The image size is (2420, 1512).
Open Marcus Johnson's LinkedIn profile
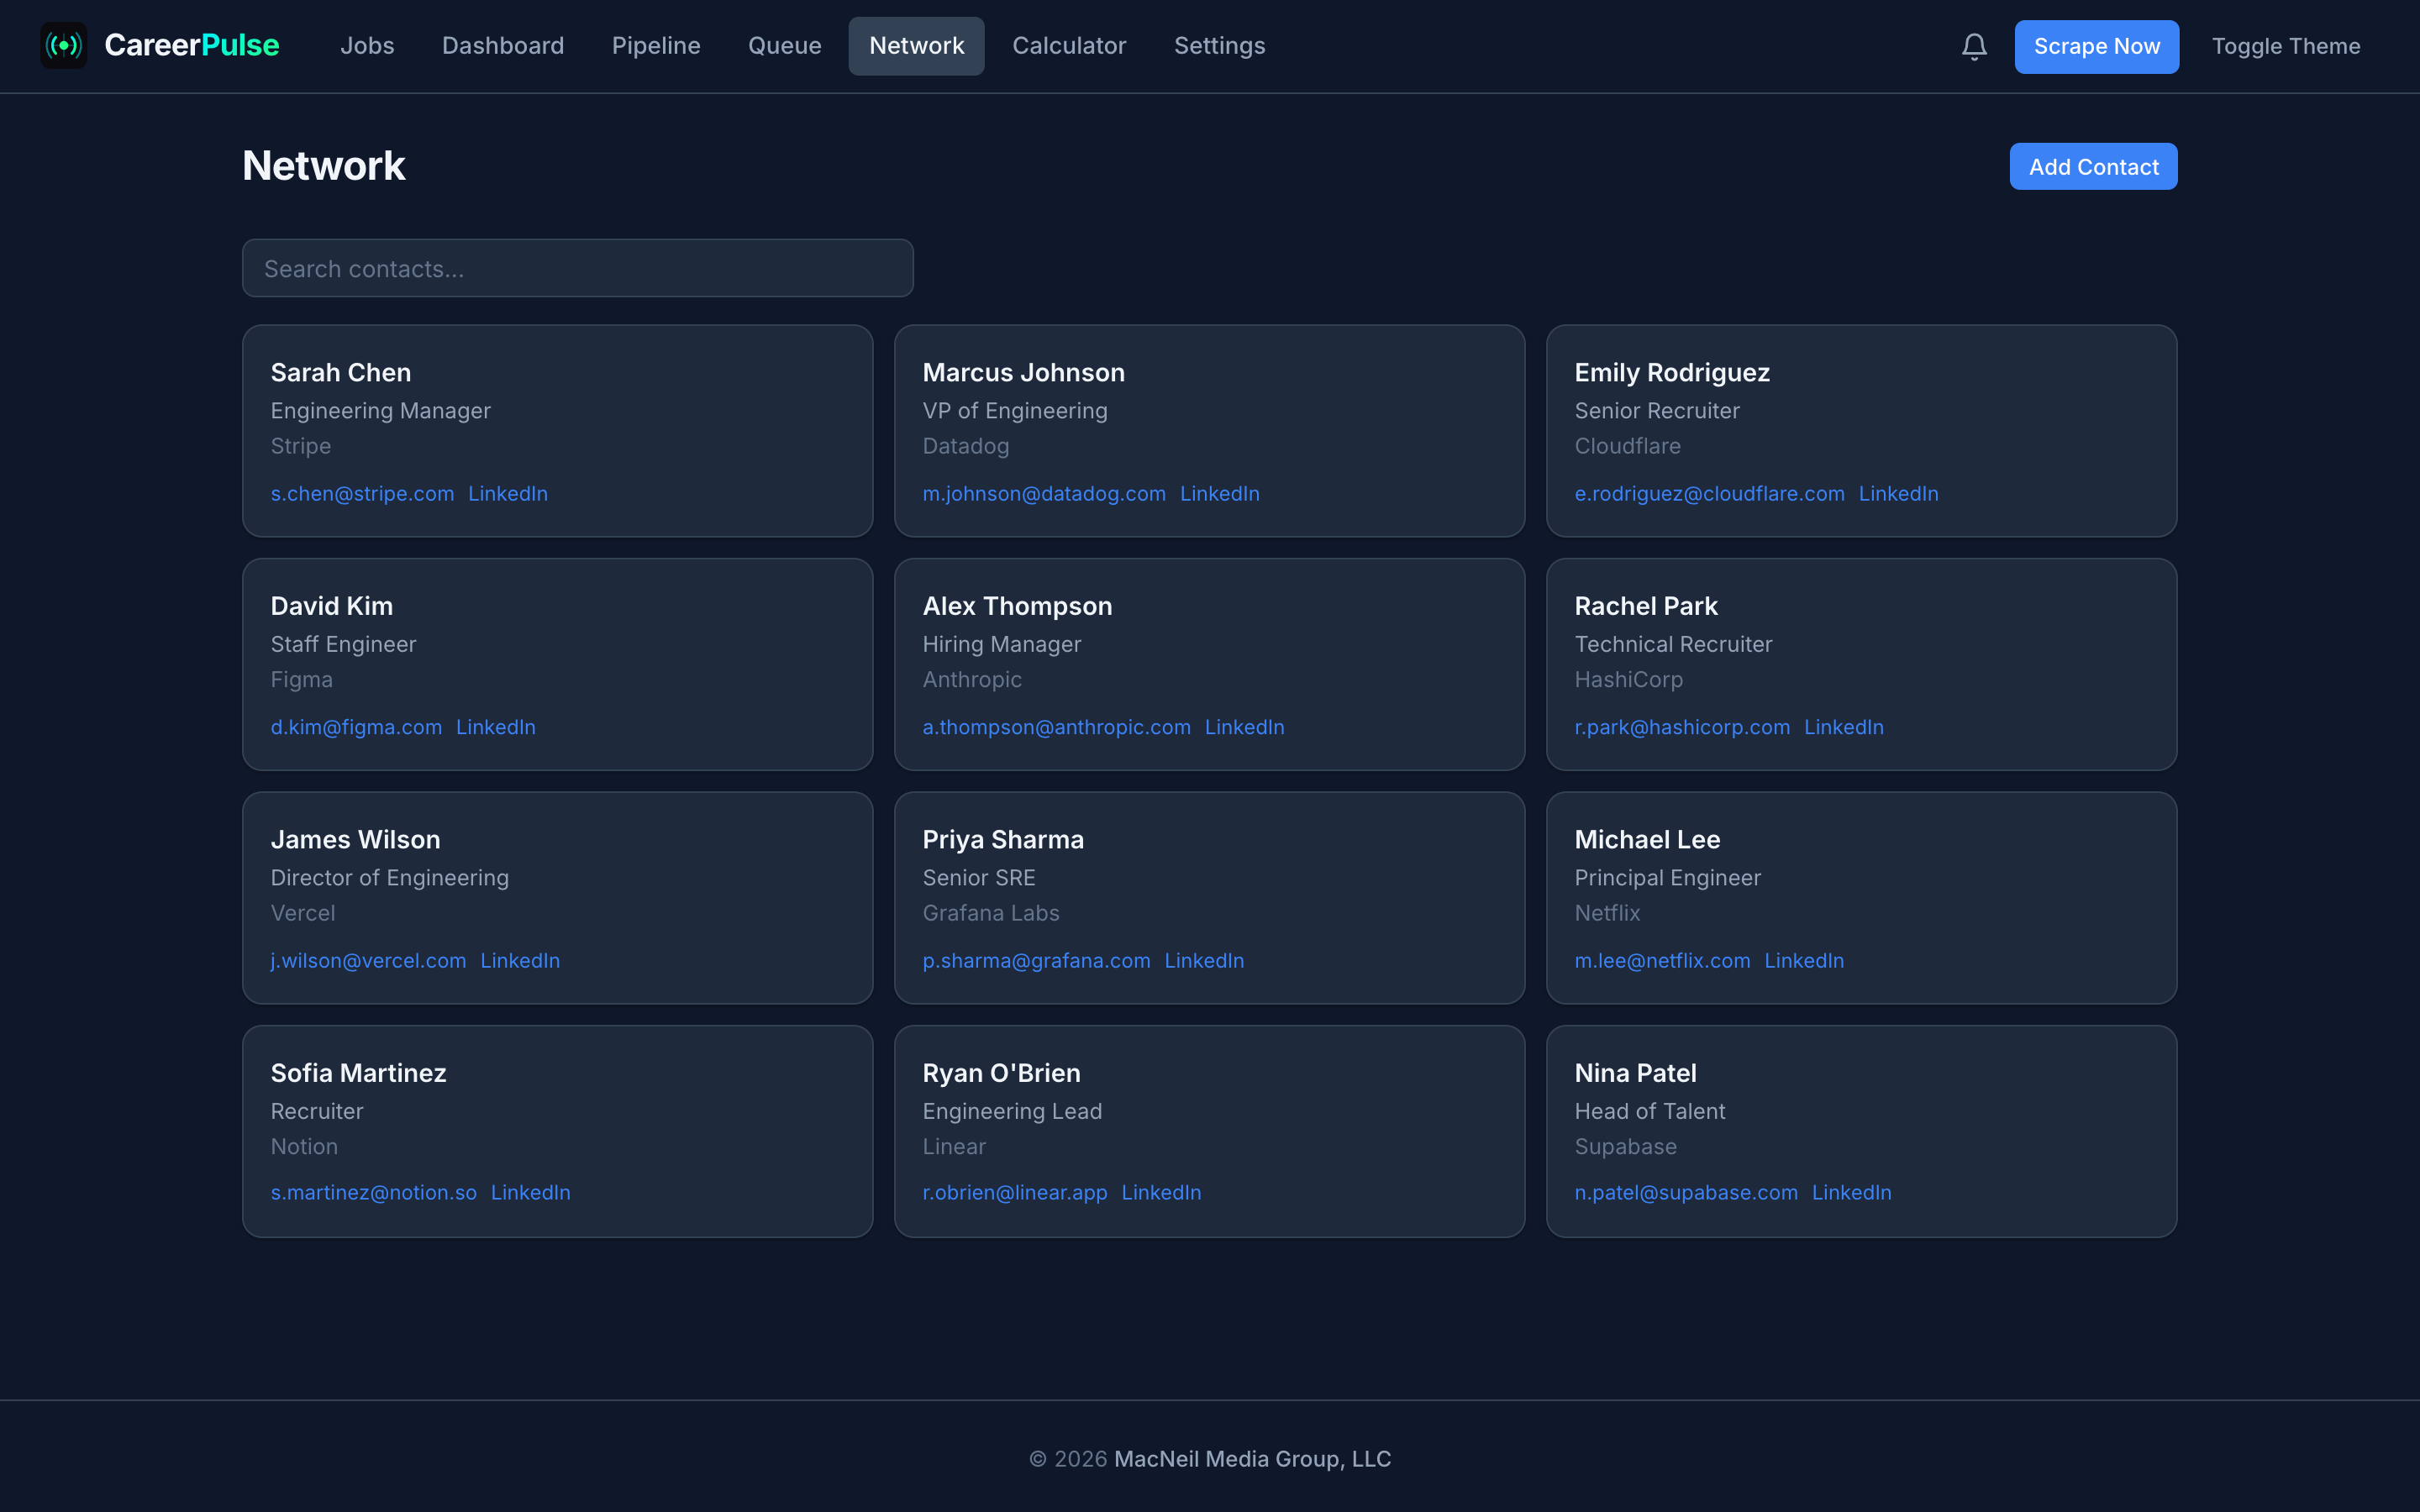(x=1219, y=493)
